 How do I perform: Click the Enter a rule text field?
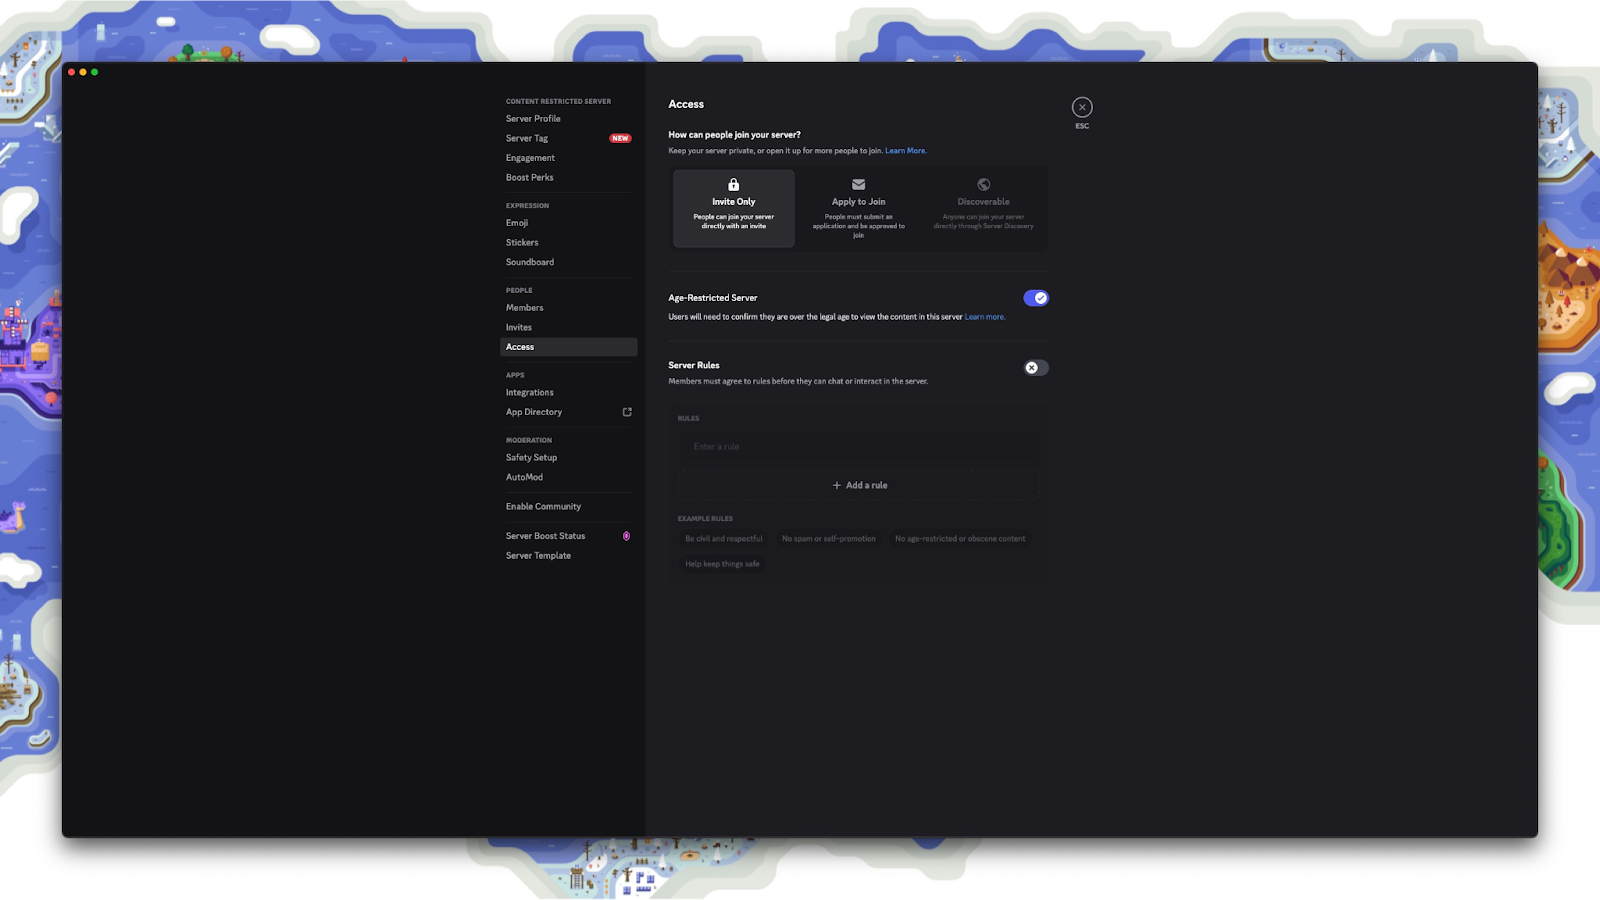[x=856, y=446]
